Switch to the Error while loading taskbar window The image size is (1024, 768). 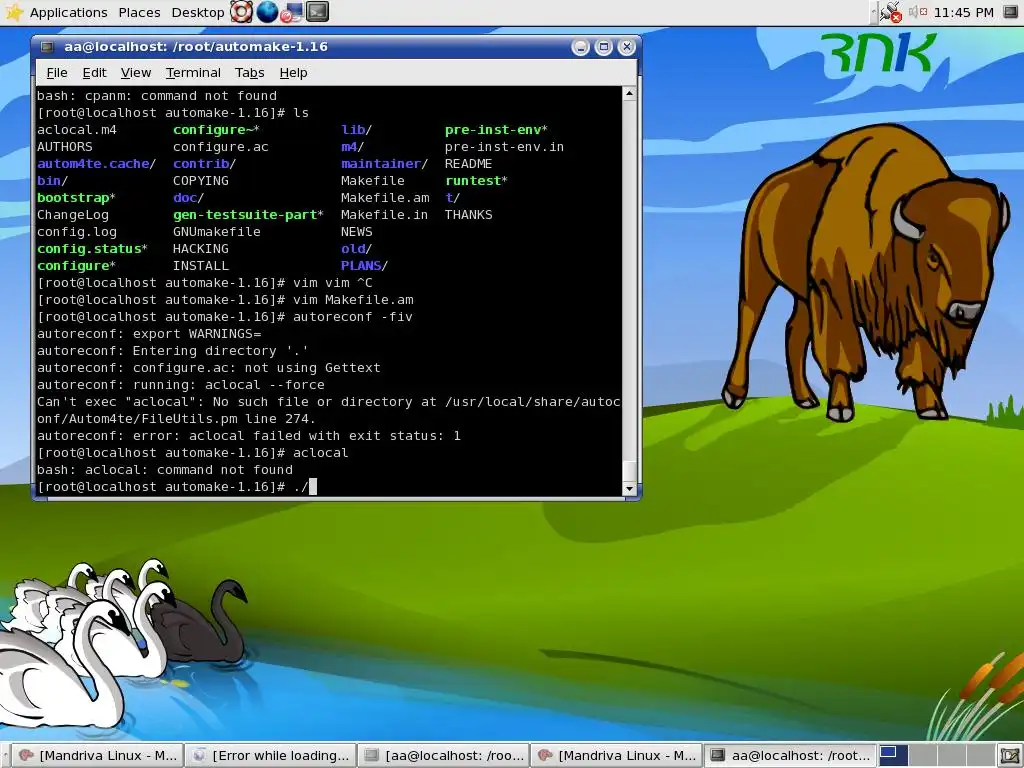coord(270,756)
